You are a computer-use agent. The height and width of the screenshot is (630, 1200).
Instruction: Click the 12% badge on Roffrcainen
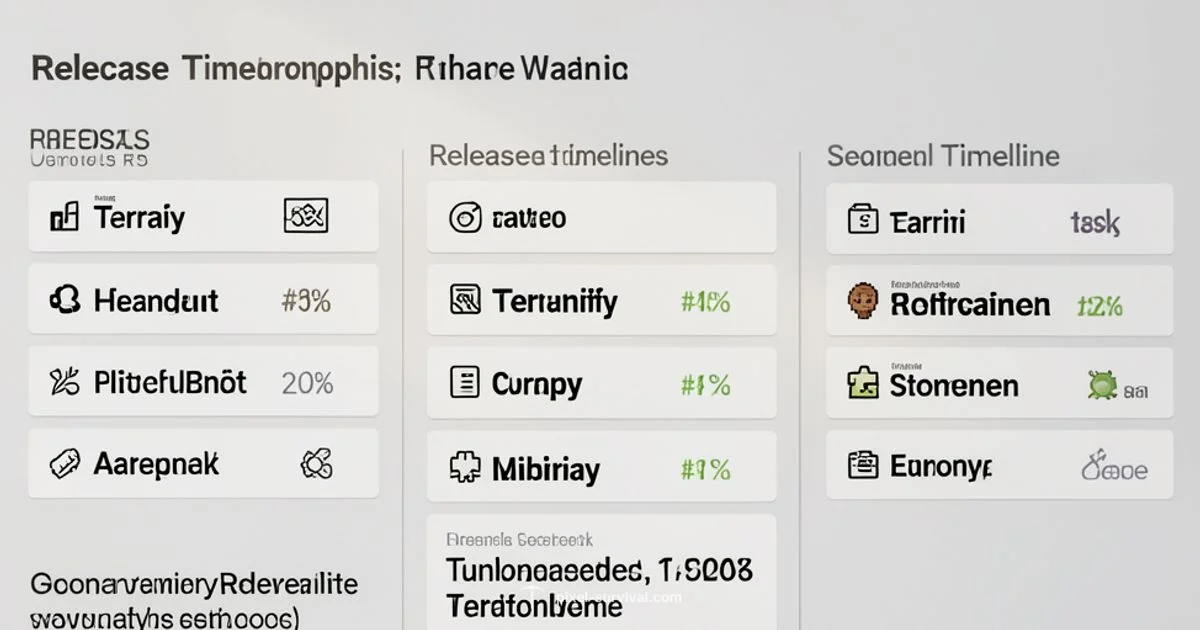pos(1099,305)
